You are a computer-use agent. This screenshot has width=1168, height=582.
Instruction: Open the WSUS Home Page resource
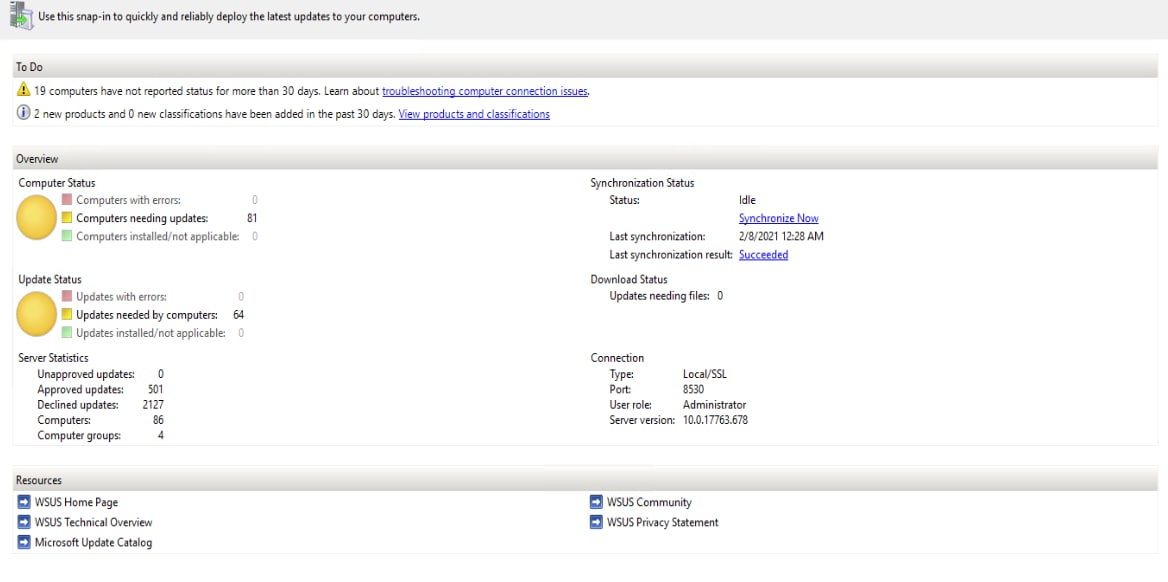point(76,502)
